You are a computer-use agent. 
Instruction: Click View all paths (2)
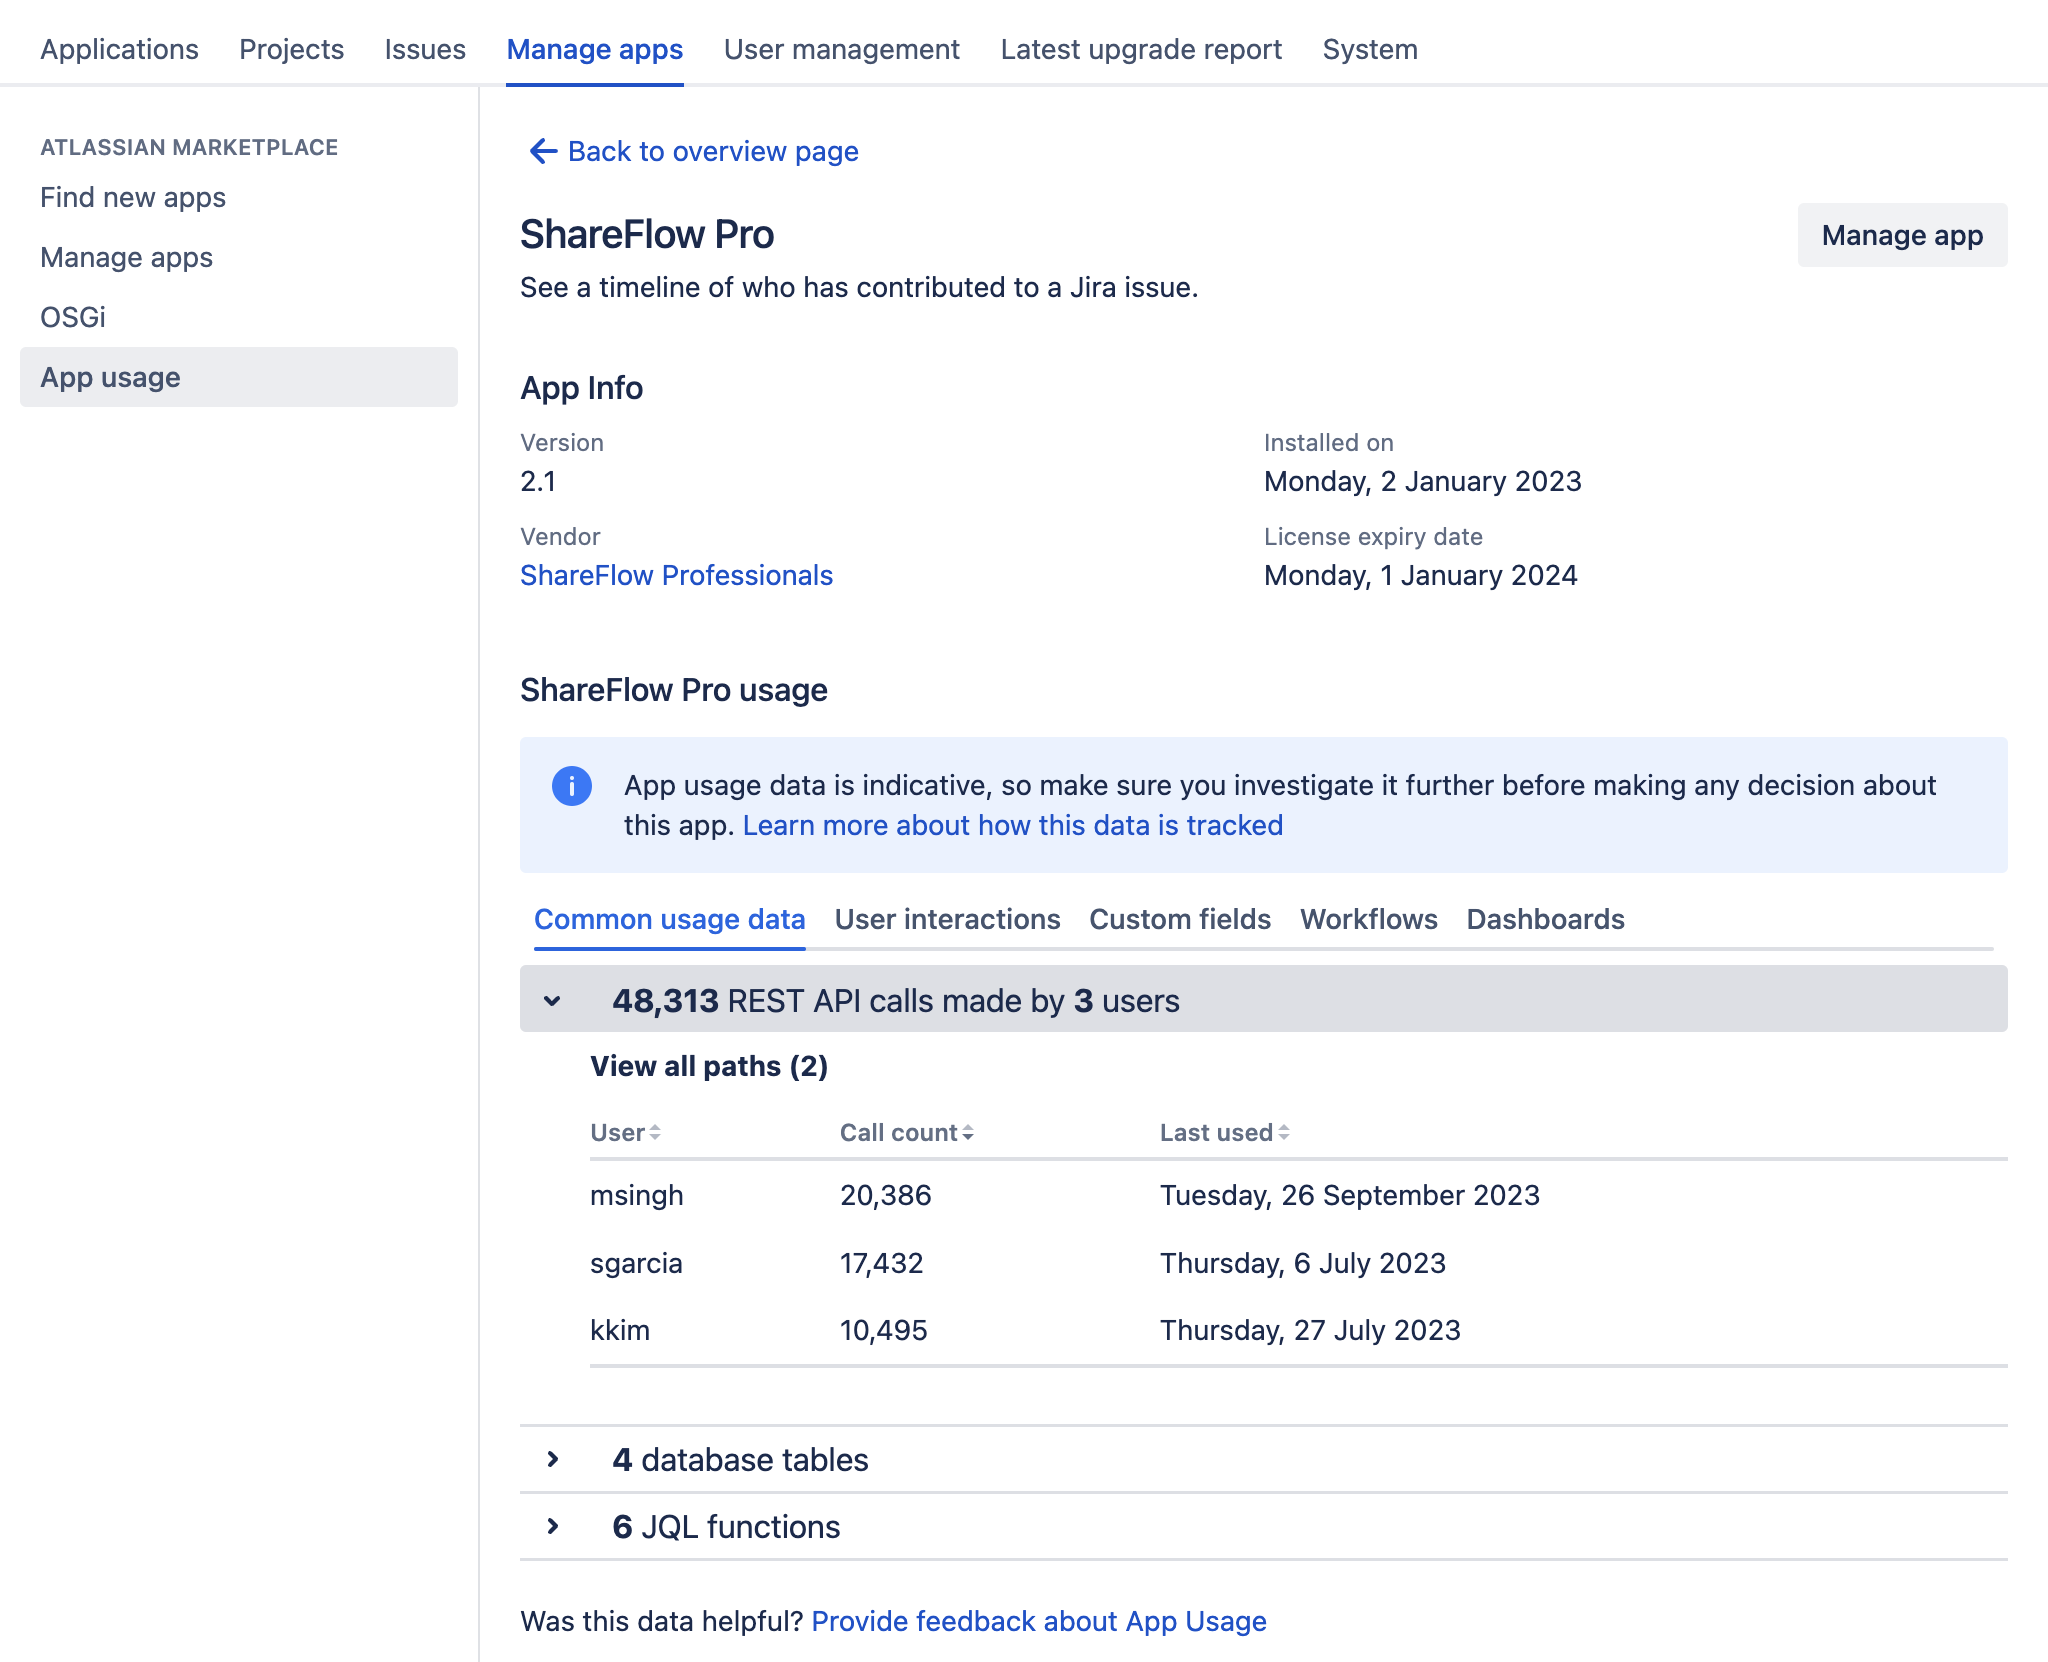709,1066
